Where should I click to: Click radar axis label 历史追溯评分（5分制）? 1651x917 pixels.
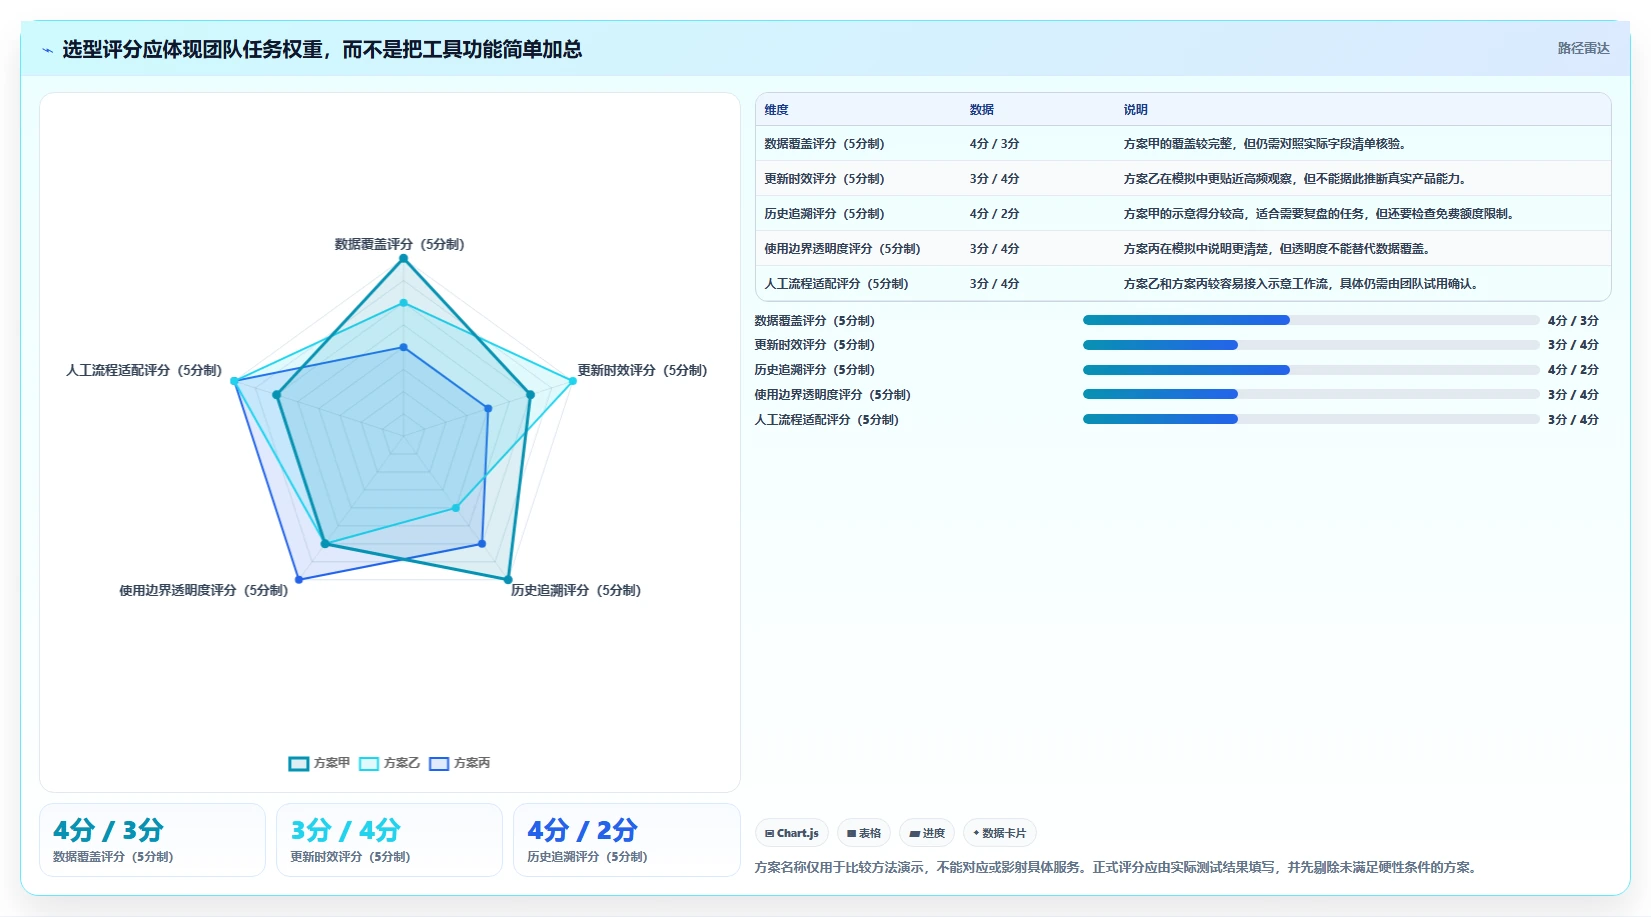pos(576,591)
